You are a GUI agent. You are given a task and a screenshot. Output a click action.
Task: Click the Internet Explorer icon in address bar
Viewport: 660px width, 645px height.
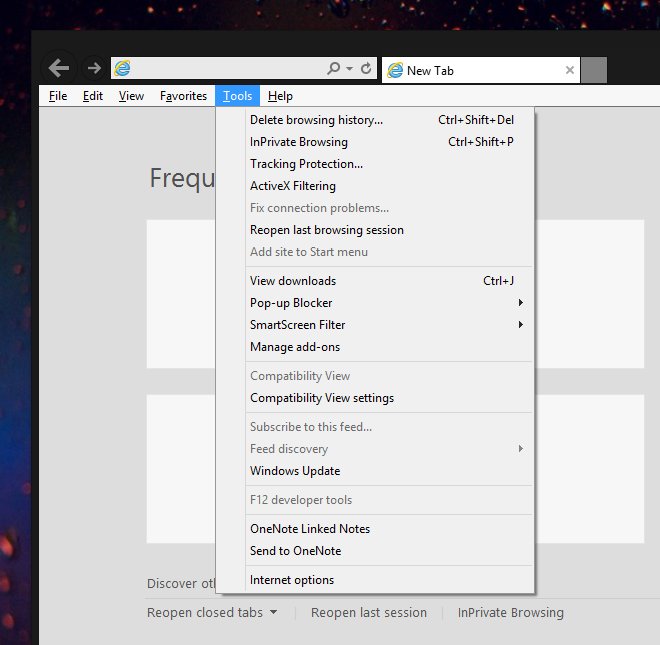(x=122, y=69)
